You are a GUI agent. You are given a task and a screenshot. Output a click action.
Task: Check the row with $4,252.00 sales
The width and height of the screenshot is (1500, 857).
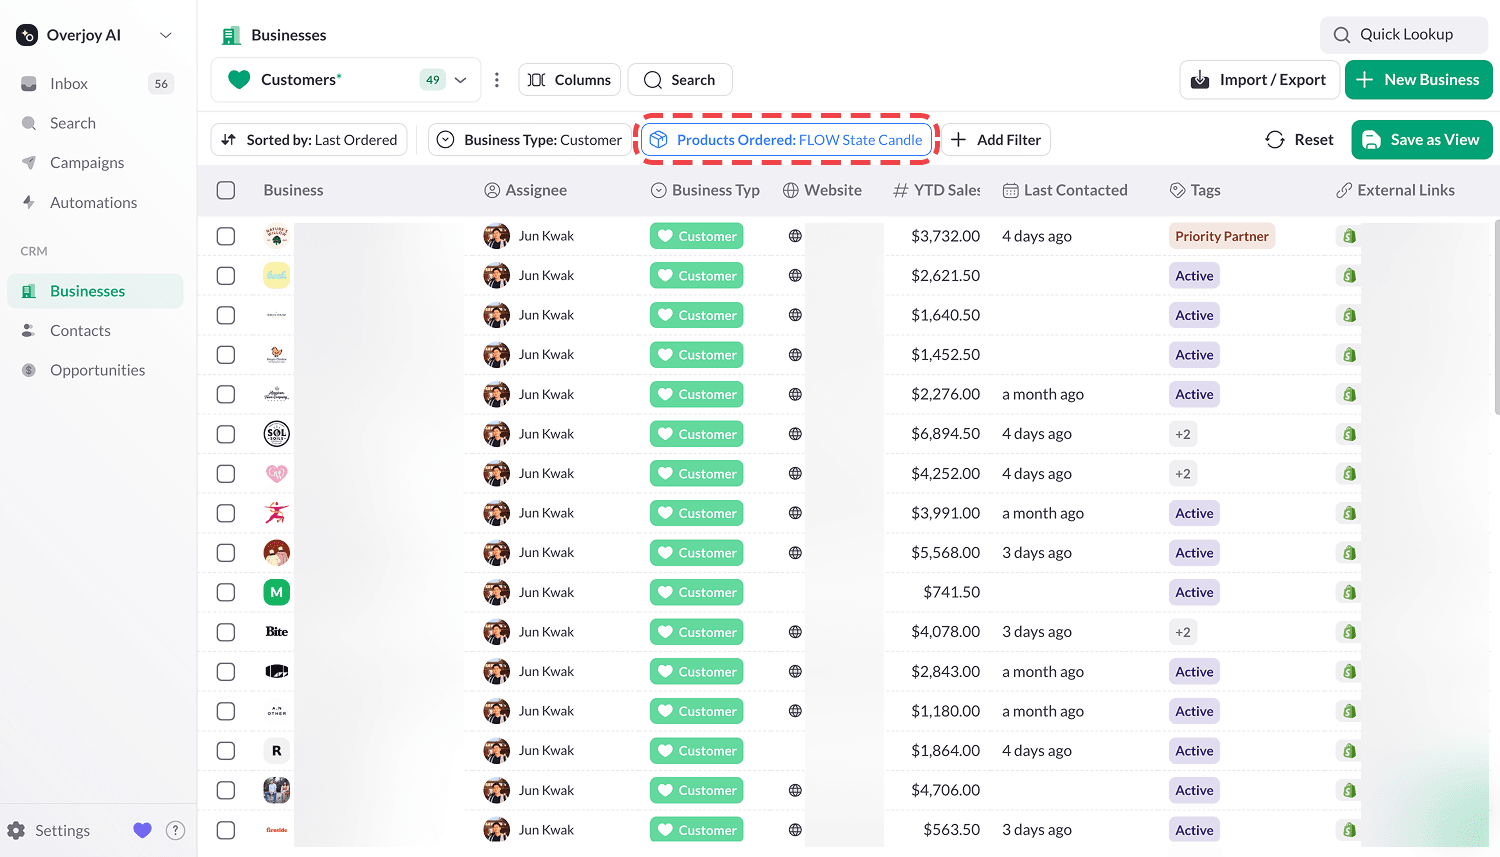click(x=226, y=474)
